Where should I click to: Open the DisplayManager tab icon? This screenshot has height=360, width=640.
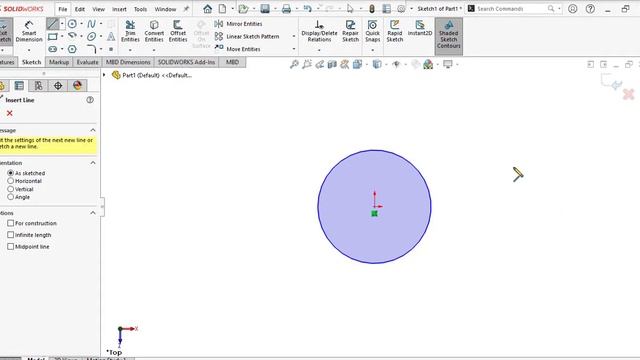[x=78, y=85]
